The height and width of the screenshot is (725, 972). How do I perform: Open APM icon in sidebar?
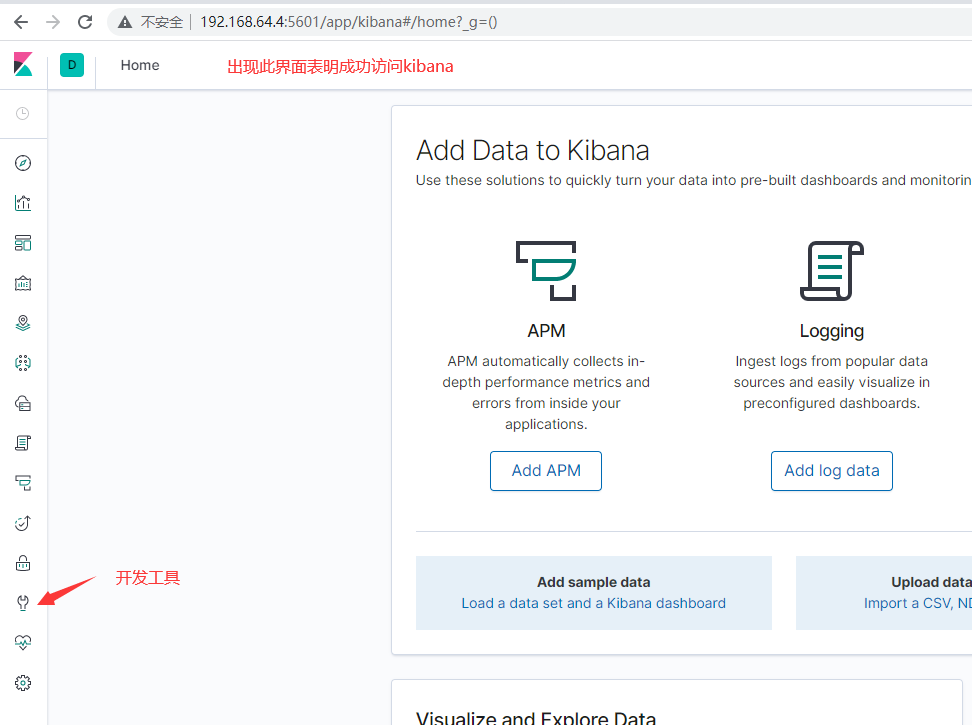[x=23, y=483]
